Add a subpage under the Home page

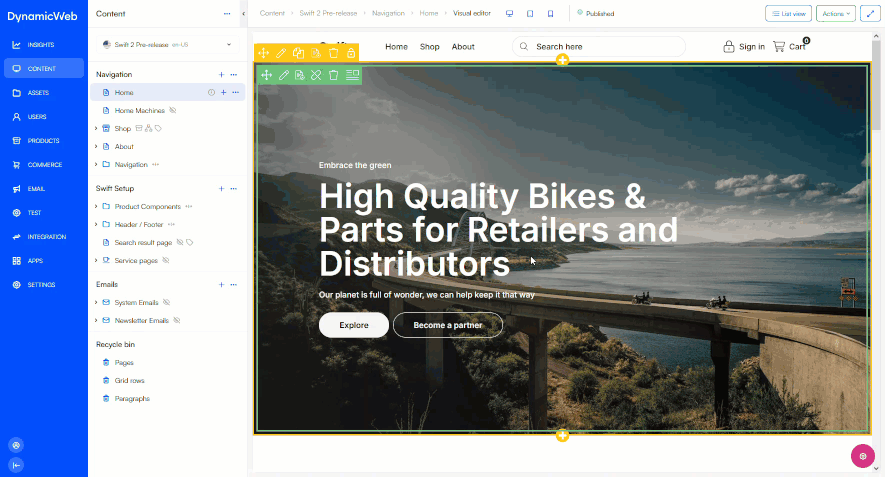pyautogui.click(x=224, y=93)
